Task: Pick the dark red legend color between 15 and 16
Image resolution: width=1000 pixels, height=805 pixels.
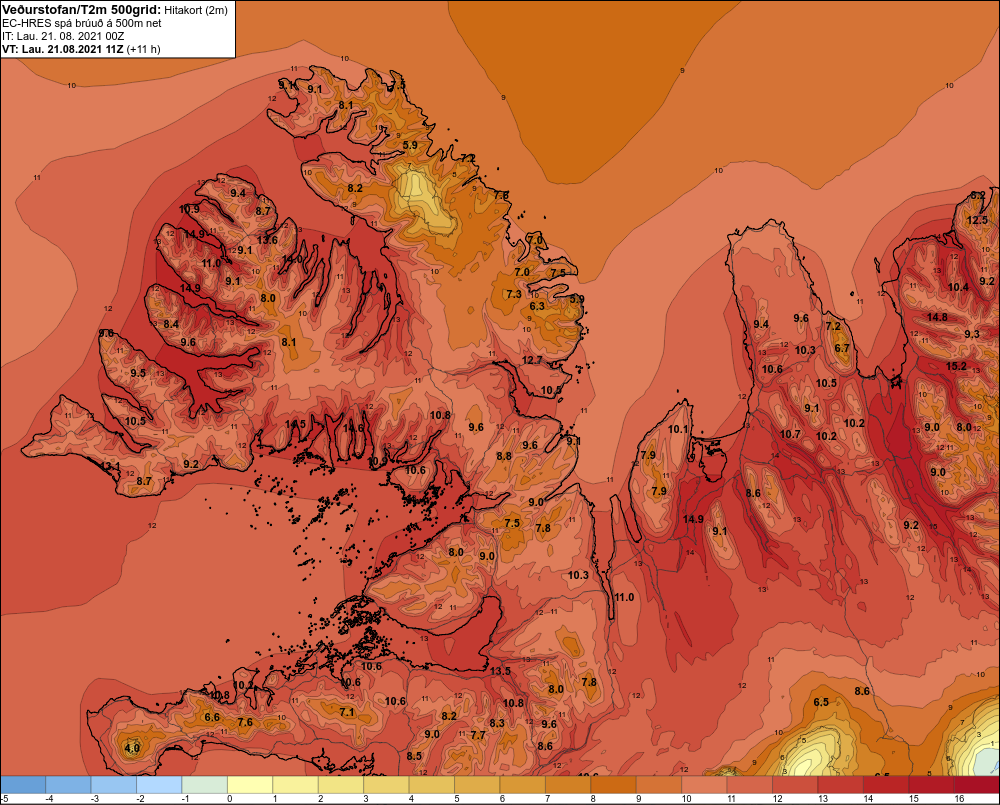Action: click(931, 785)
